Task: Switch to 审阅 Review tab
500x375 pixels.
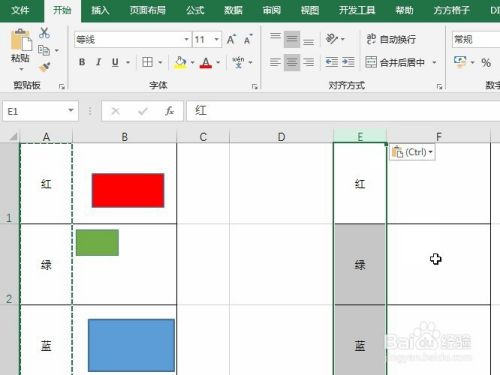Action: click(x=271, y=10)
